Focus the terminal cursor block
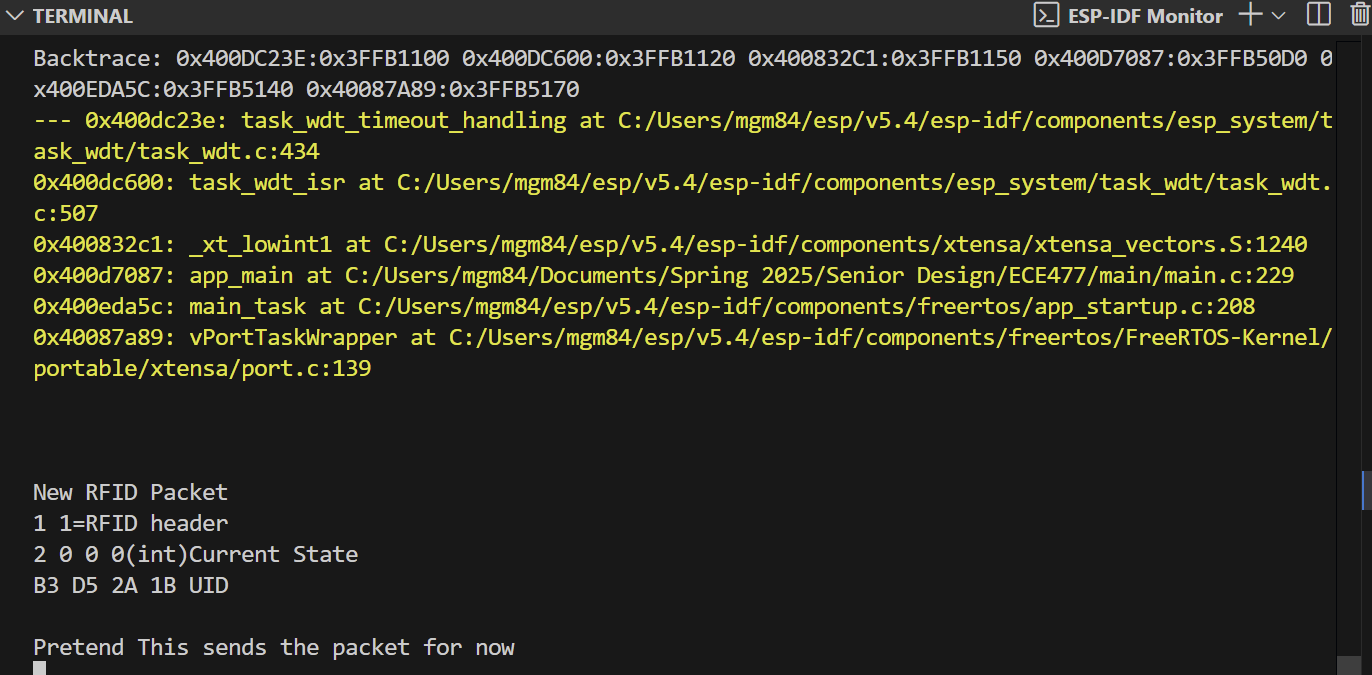Image resolution: width=1372 pixels, height=675 pixels. coord(39,668)
